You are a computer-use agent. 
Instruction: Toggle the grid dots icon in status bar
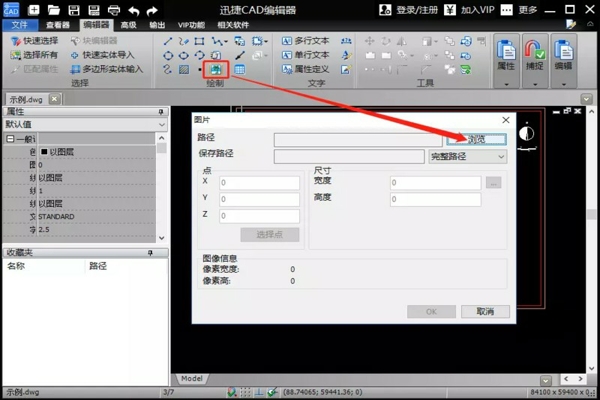coord(245,392)
